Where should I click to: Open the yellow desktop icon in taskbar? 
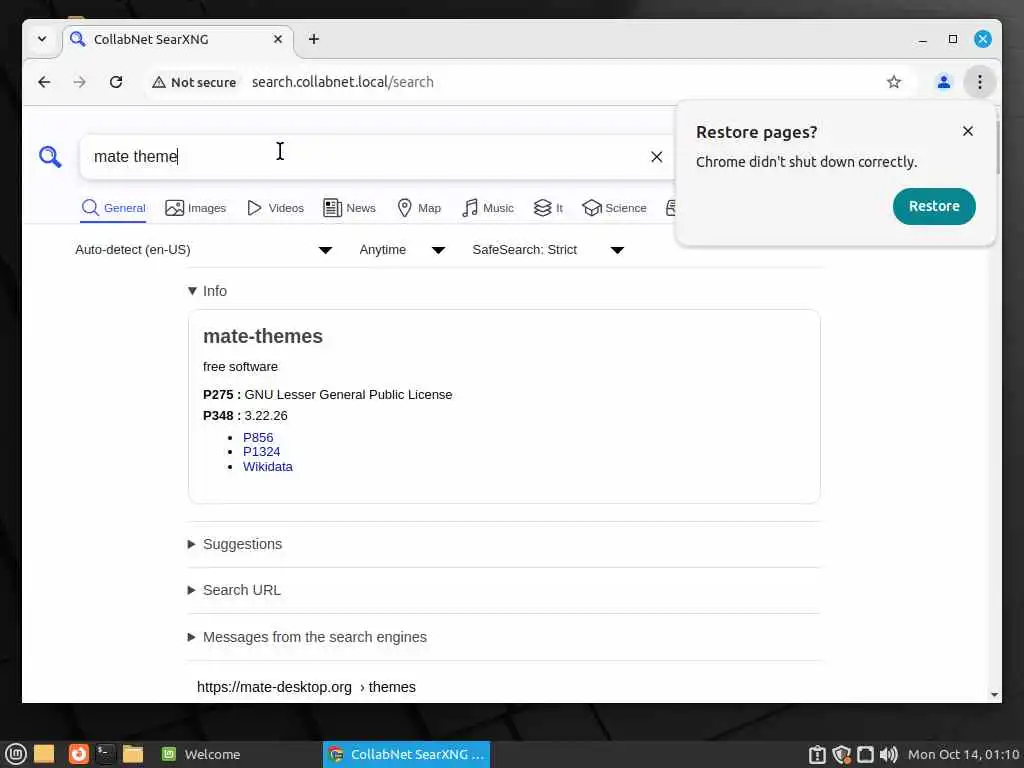pos(44,754)
